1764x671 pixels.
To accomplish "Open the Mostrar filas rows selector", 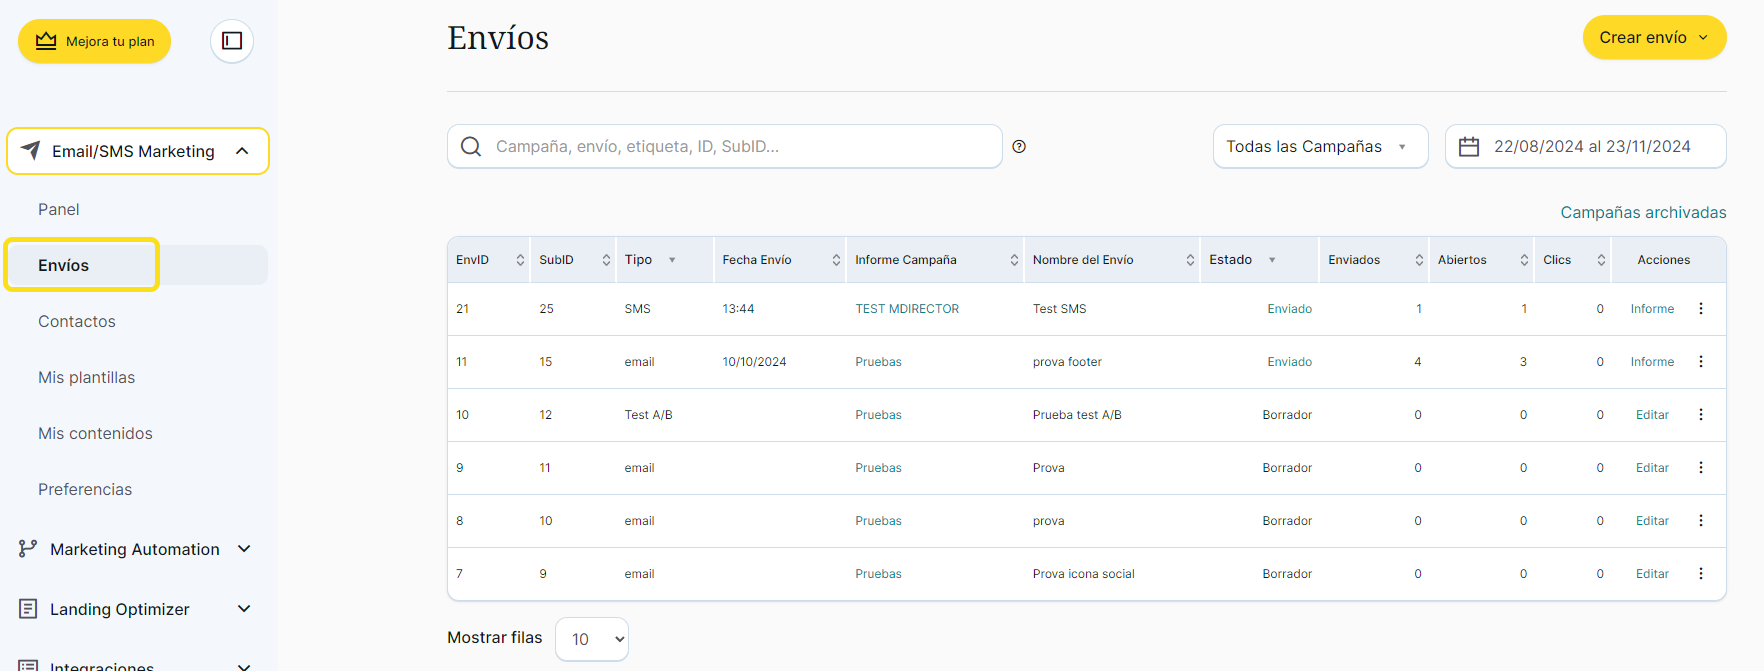I will [592, 639].
